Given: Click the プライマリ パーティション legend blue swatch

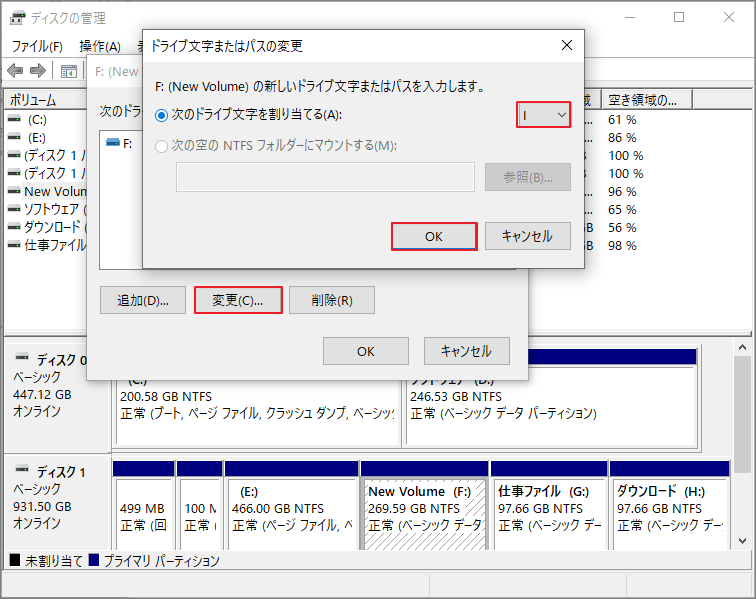Looking at the screenshot, I should coord(94,560).
